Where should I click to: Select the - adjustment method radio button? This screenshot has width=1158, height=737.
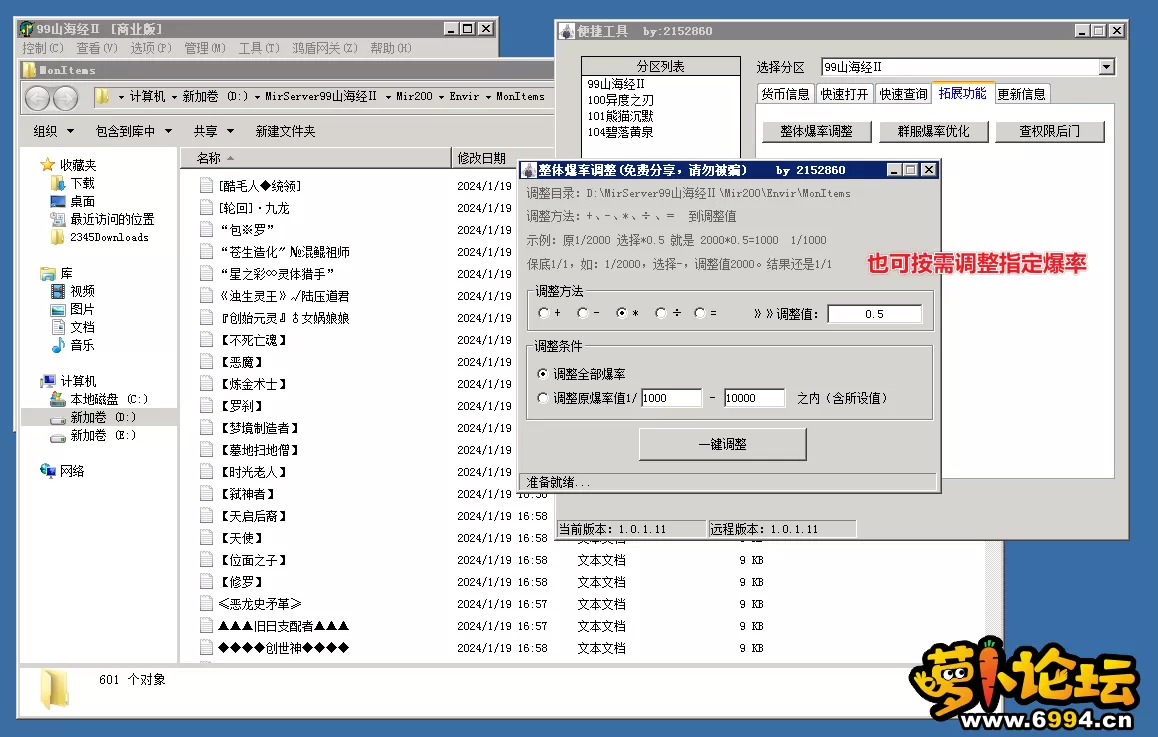click(x=583, y=313)
